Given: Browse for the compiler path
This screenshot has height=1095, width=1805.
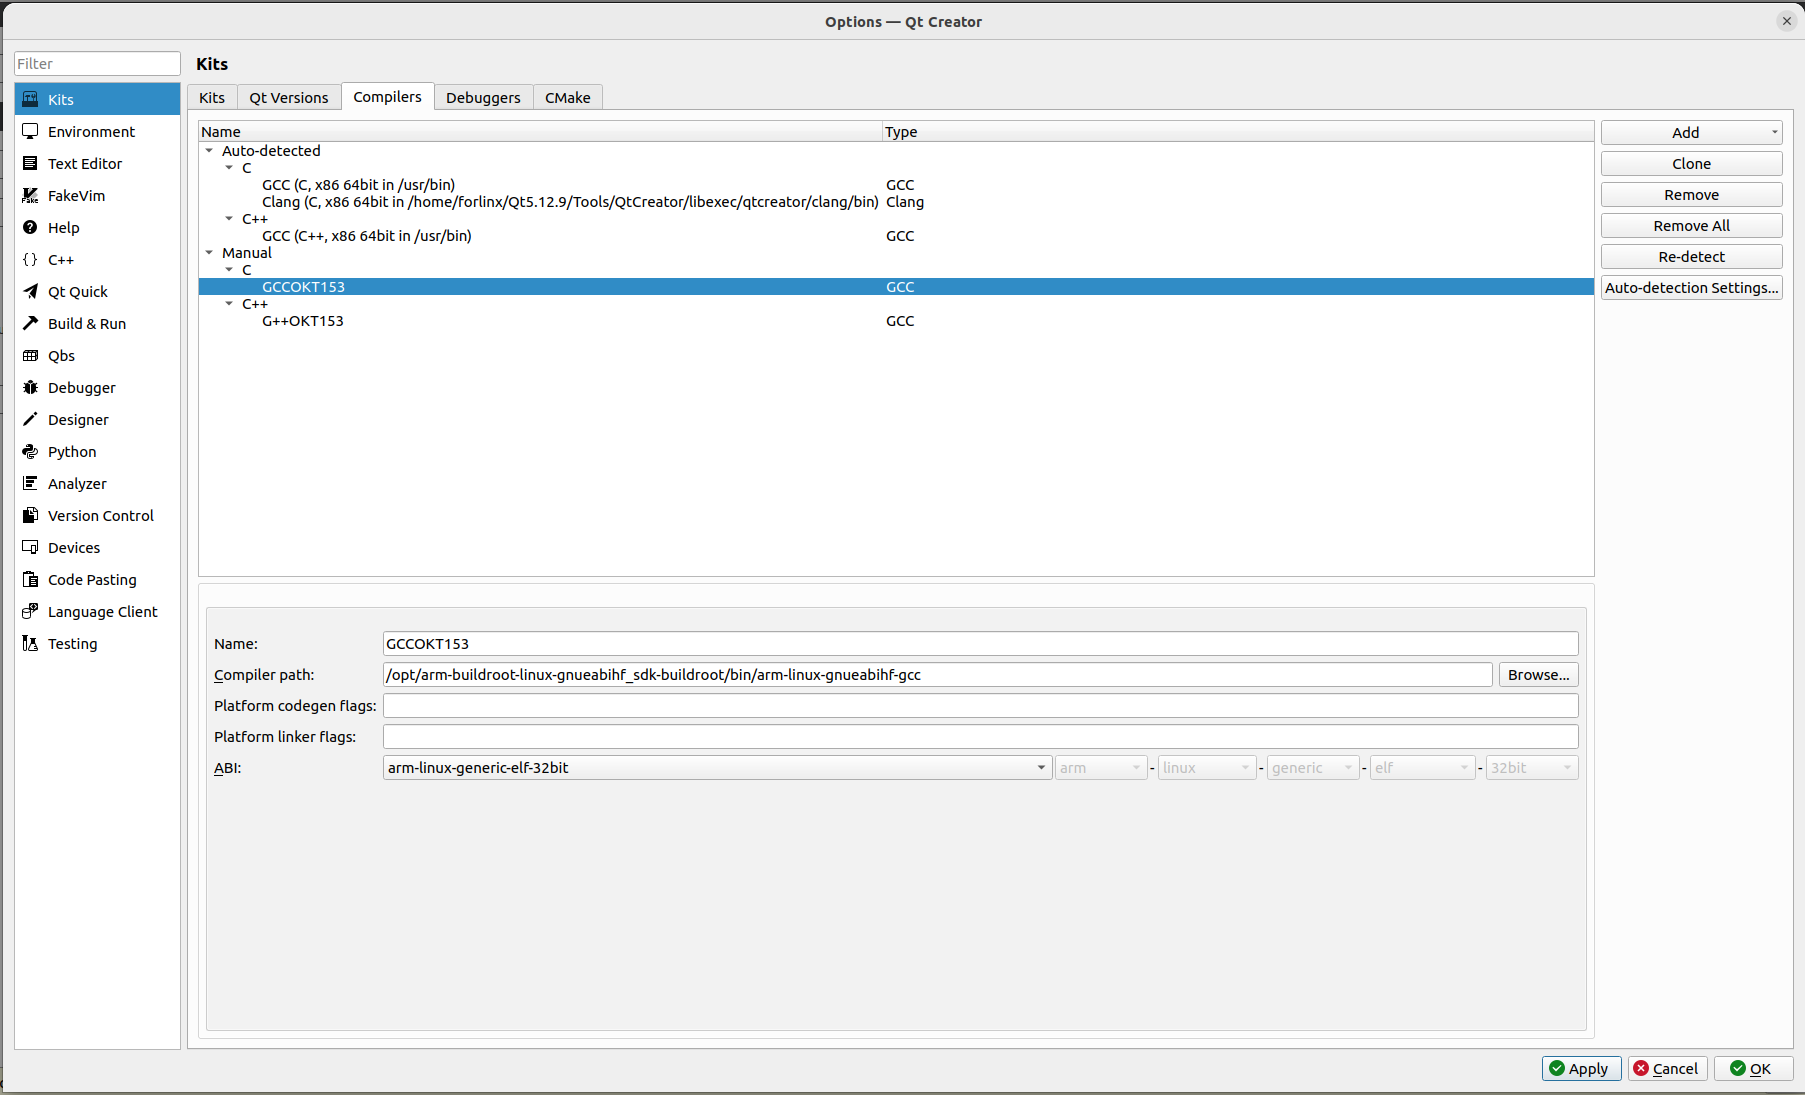Looking at the screenshot, I should point(1538,675).
